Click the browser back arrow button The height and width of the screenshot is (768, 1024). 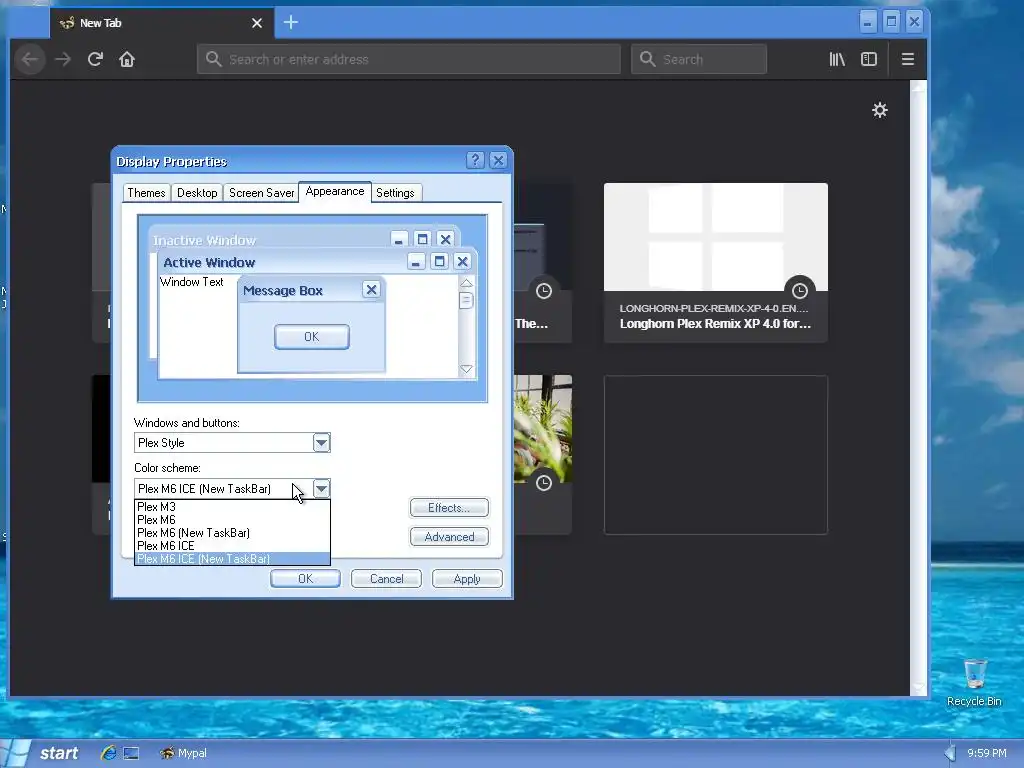(x=30, y=59)
